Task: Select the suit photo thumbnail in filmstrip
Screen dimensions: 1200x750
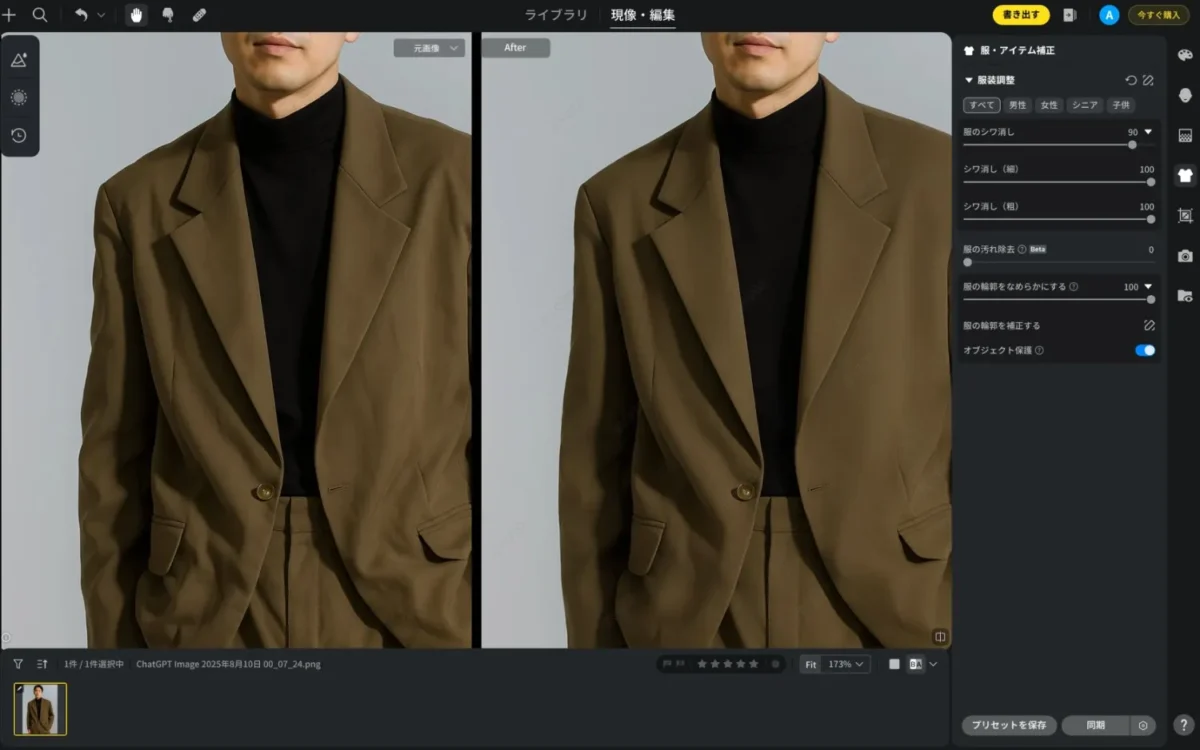Action: 40,709
